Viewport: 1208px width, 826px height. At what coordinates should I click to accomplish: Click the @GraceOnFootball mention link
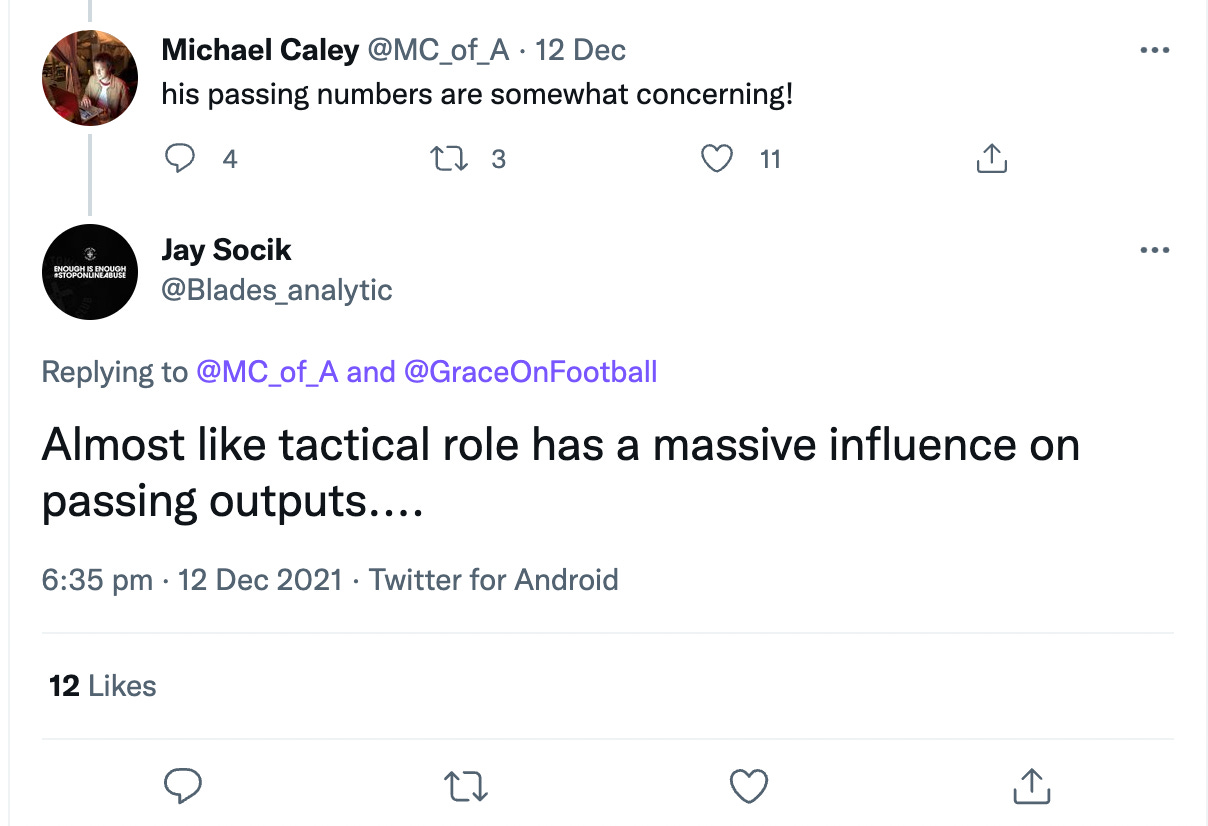[x=530, y=373]
